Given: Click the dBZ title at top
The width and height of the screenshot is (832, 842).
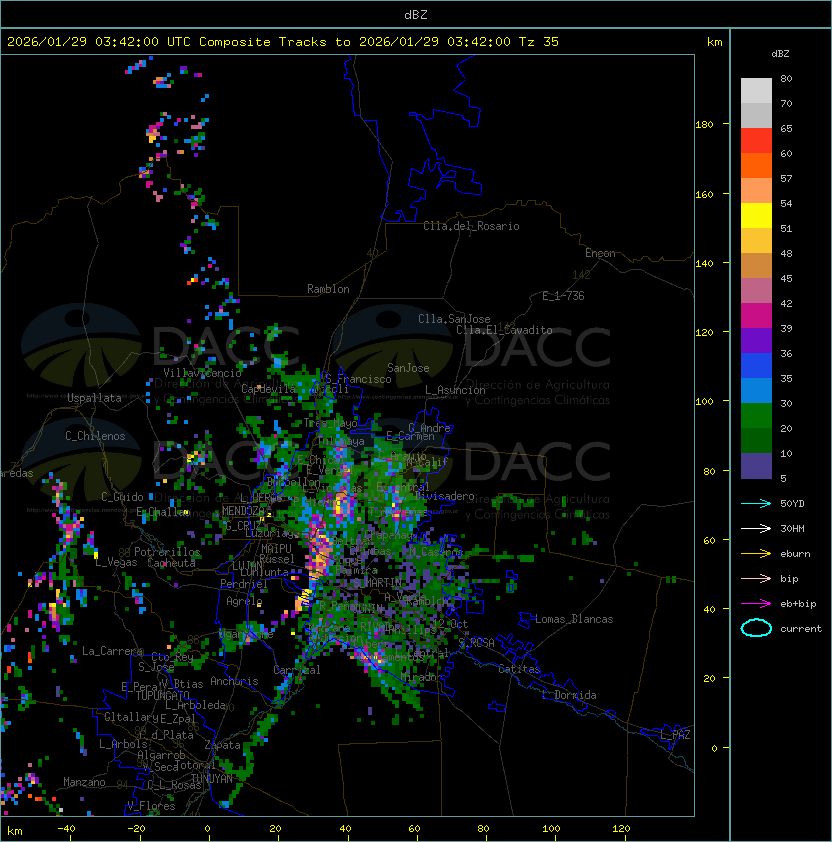Looking at the screenshot, I should point(416,14).
